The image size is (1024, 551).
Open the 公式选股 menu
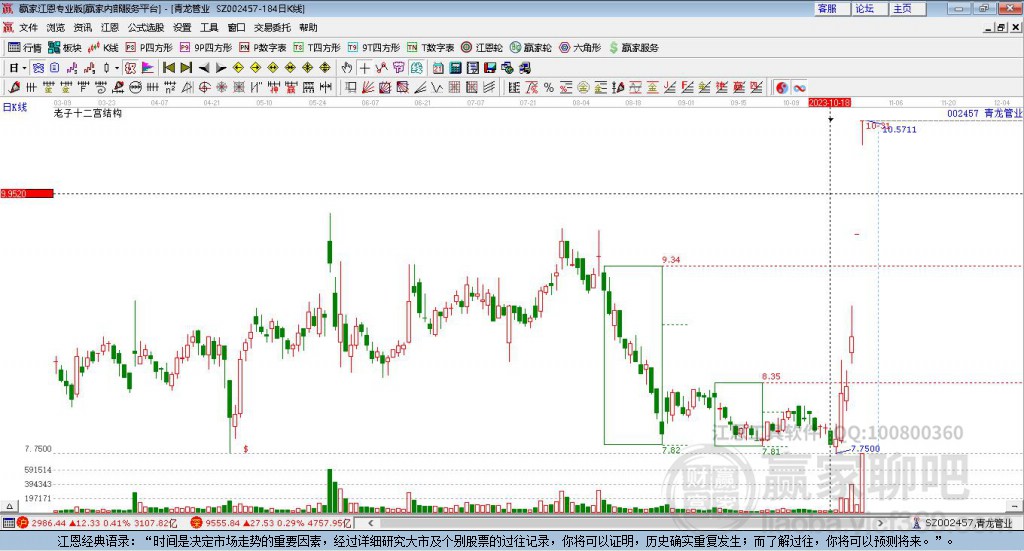click(x=146, y=27)
